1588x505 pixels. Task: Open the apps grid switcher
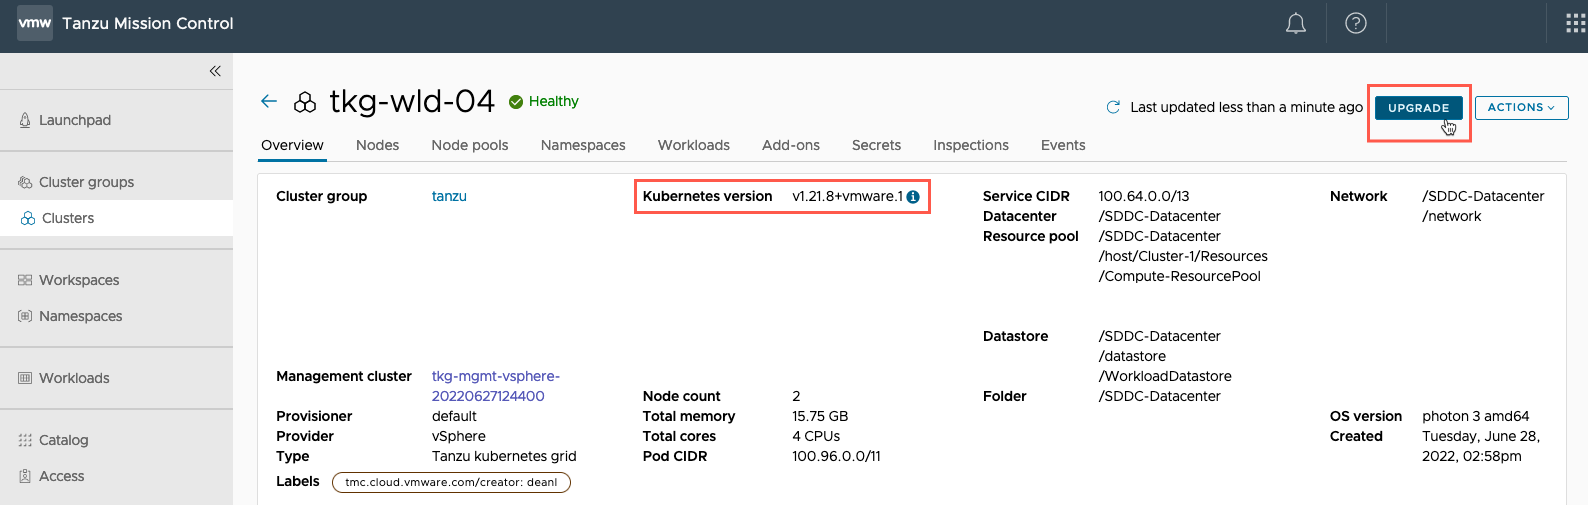click(1576, 23)
